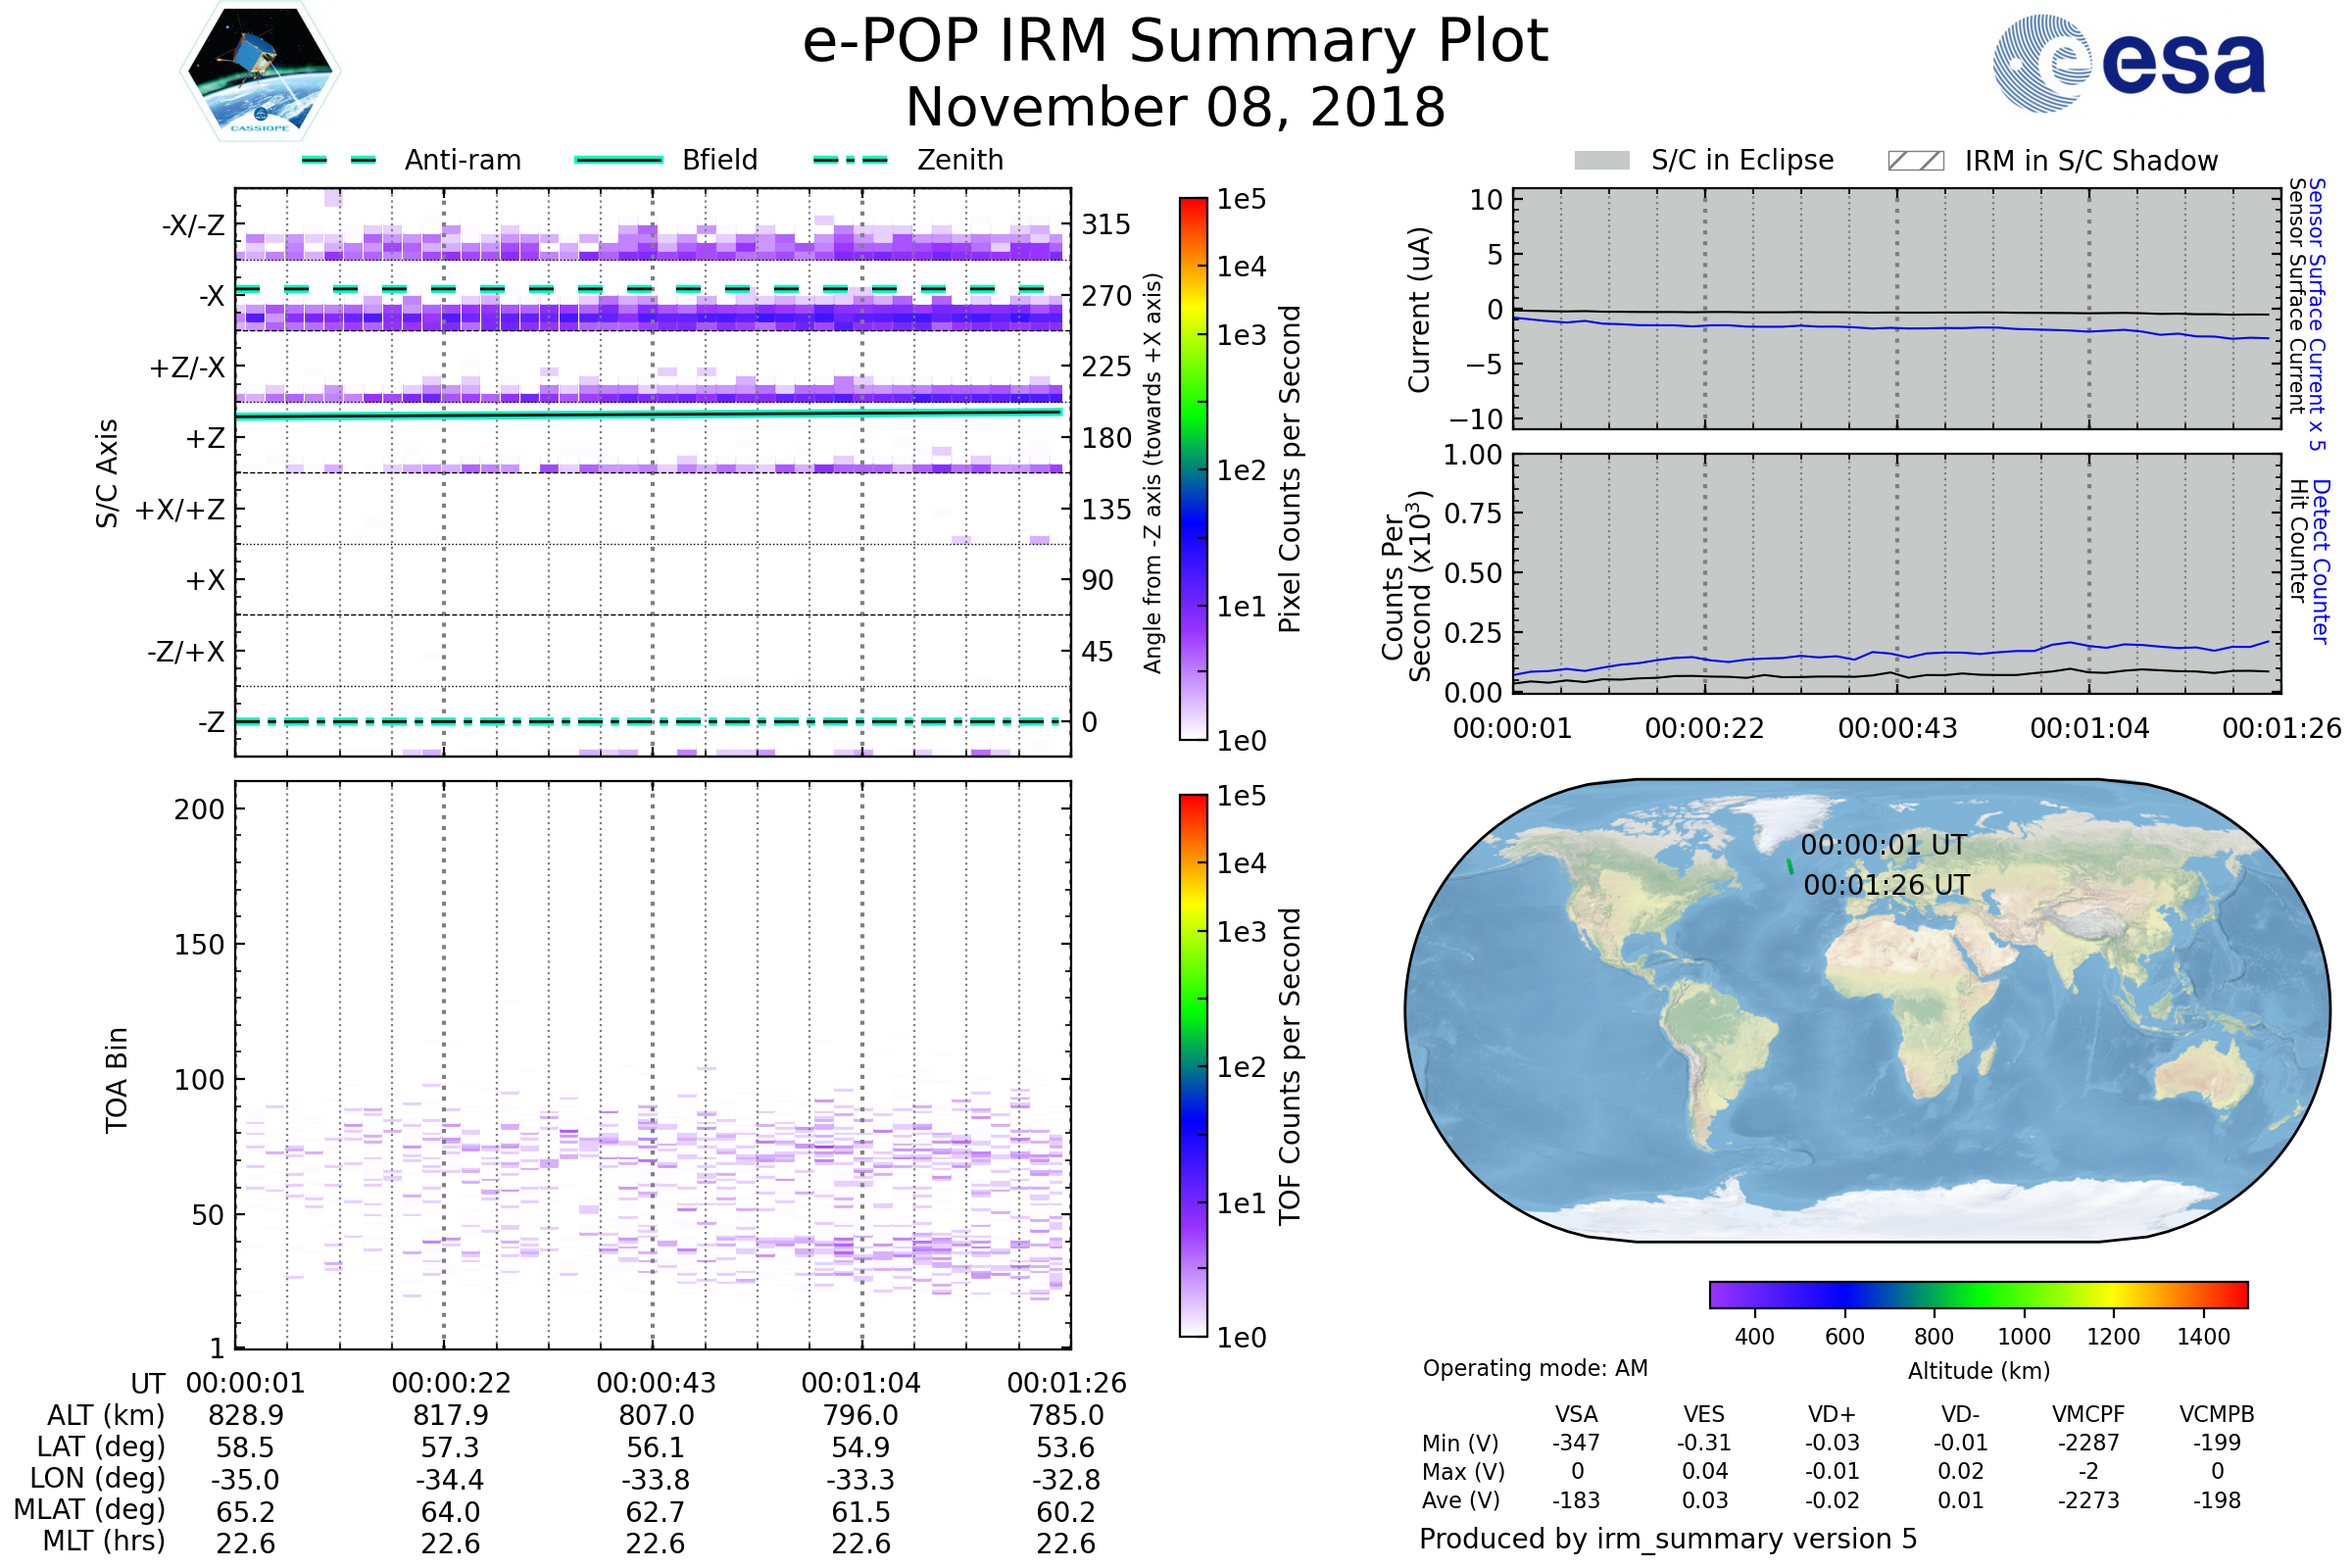2352x1568 pixels.
Task: Click the Produced by irm_summary version 5 text
Action: (x=1667, y=1538)
